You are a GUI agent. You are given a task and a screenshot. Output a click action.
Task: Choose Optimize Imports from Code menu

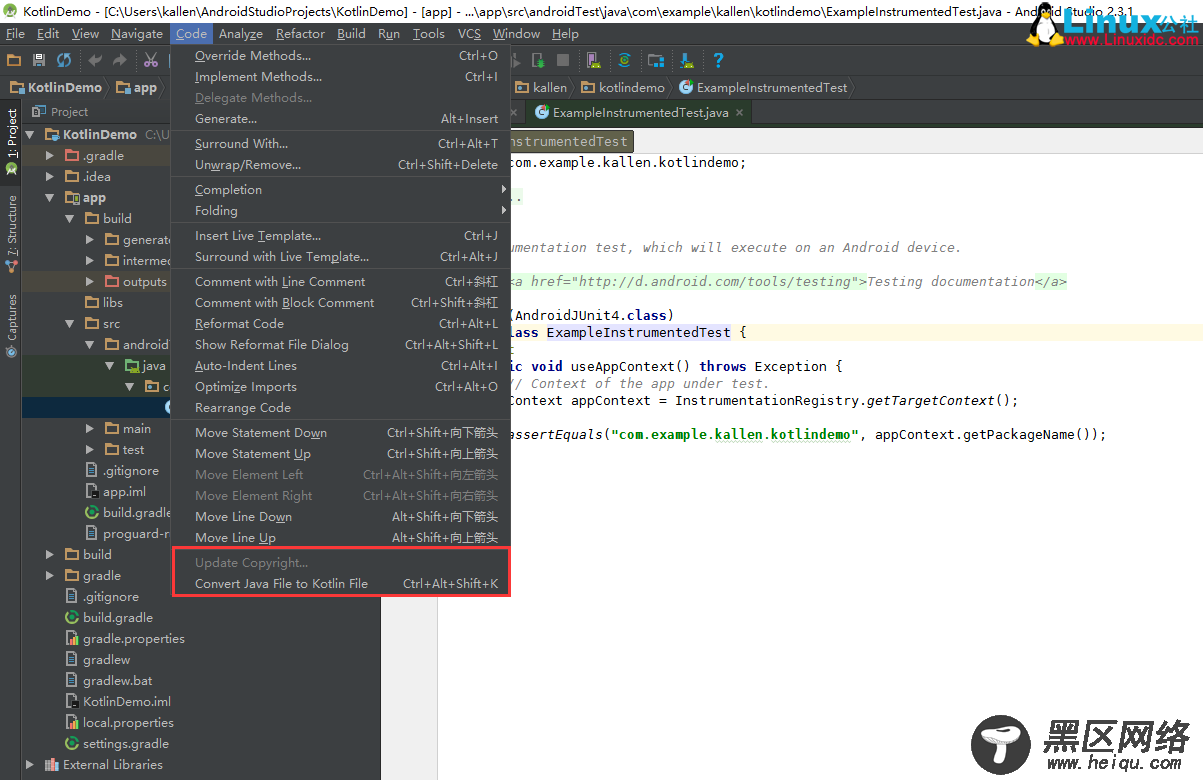coord(340,387)
